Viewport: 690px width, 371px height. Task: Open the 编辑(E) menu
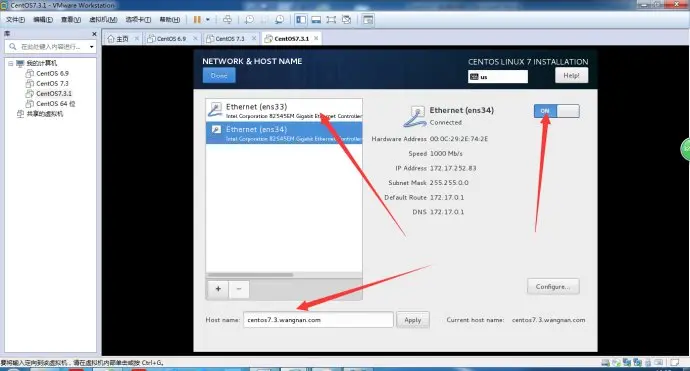[x=43, y=19]
